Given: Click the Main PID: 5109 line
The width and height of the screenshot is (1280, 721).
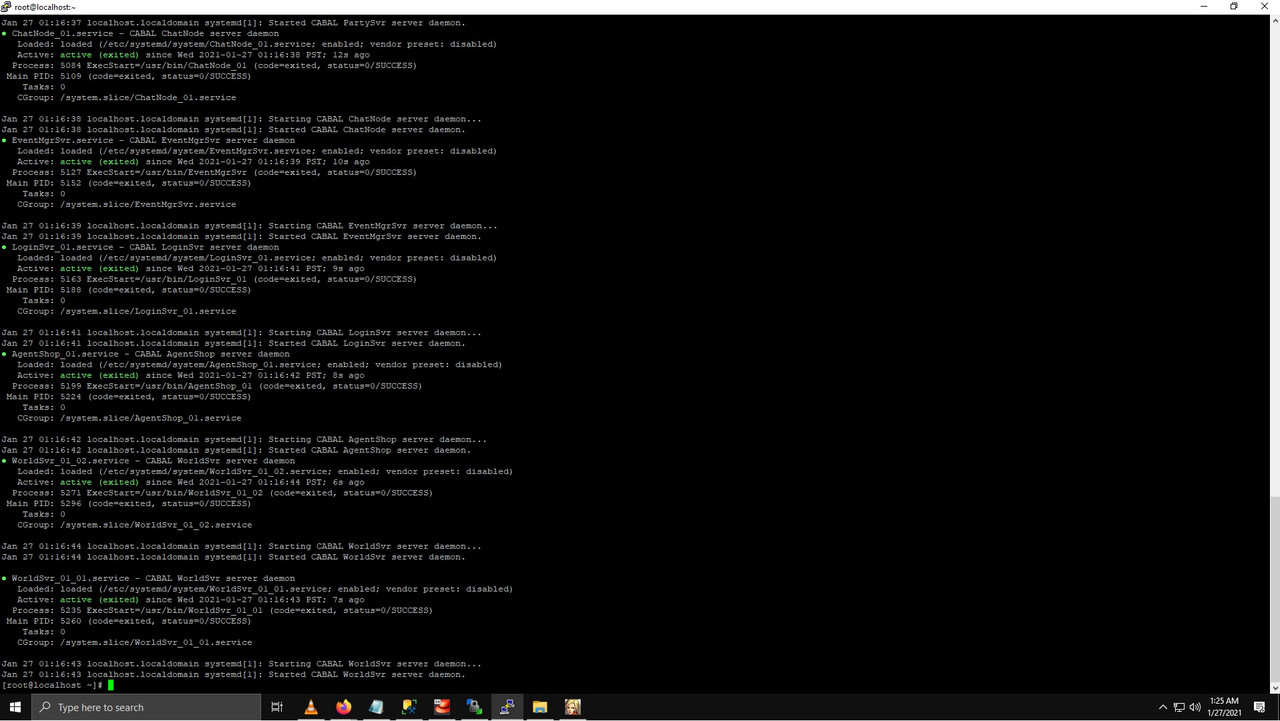Looking at the screenshot, I should [x=131, y=76].
